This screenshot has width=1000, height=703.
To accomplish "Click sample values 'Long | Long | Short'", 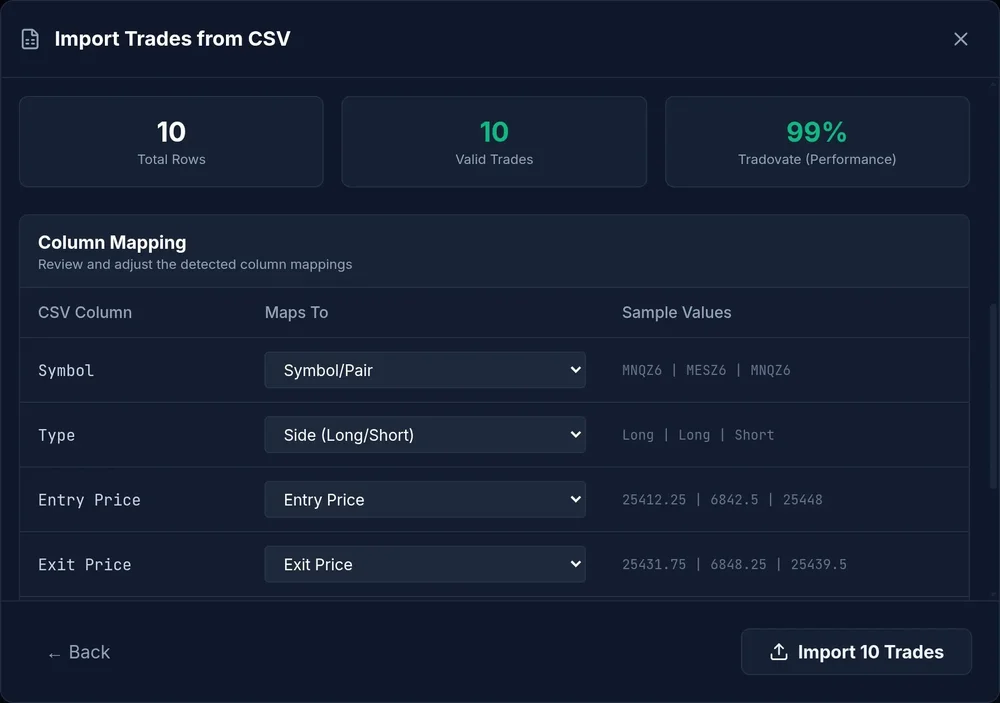I will 698,435.
